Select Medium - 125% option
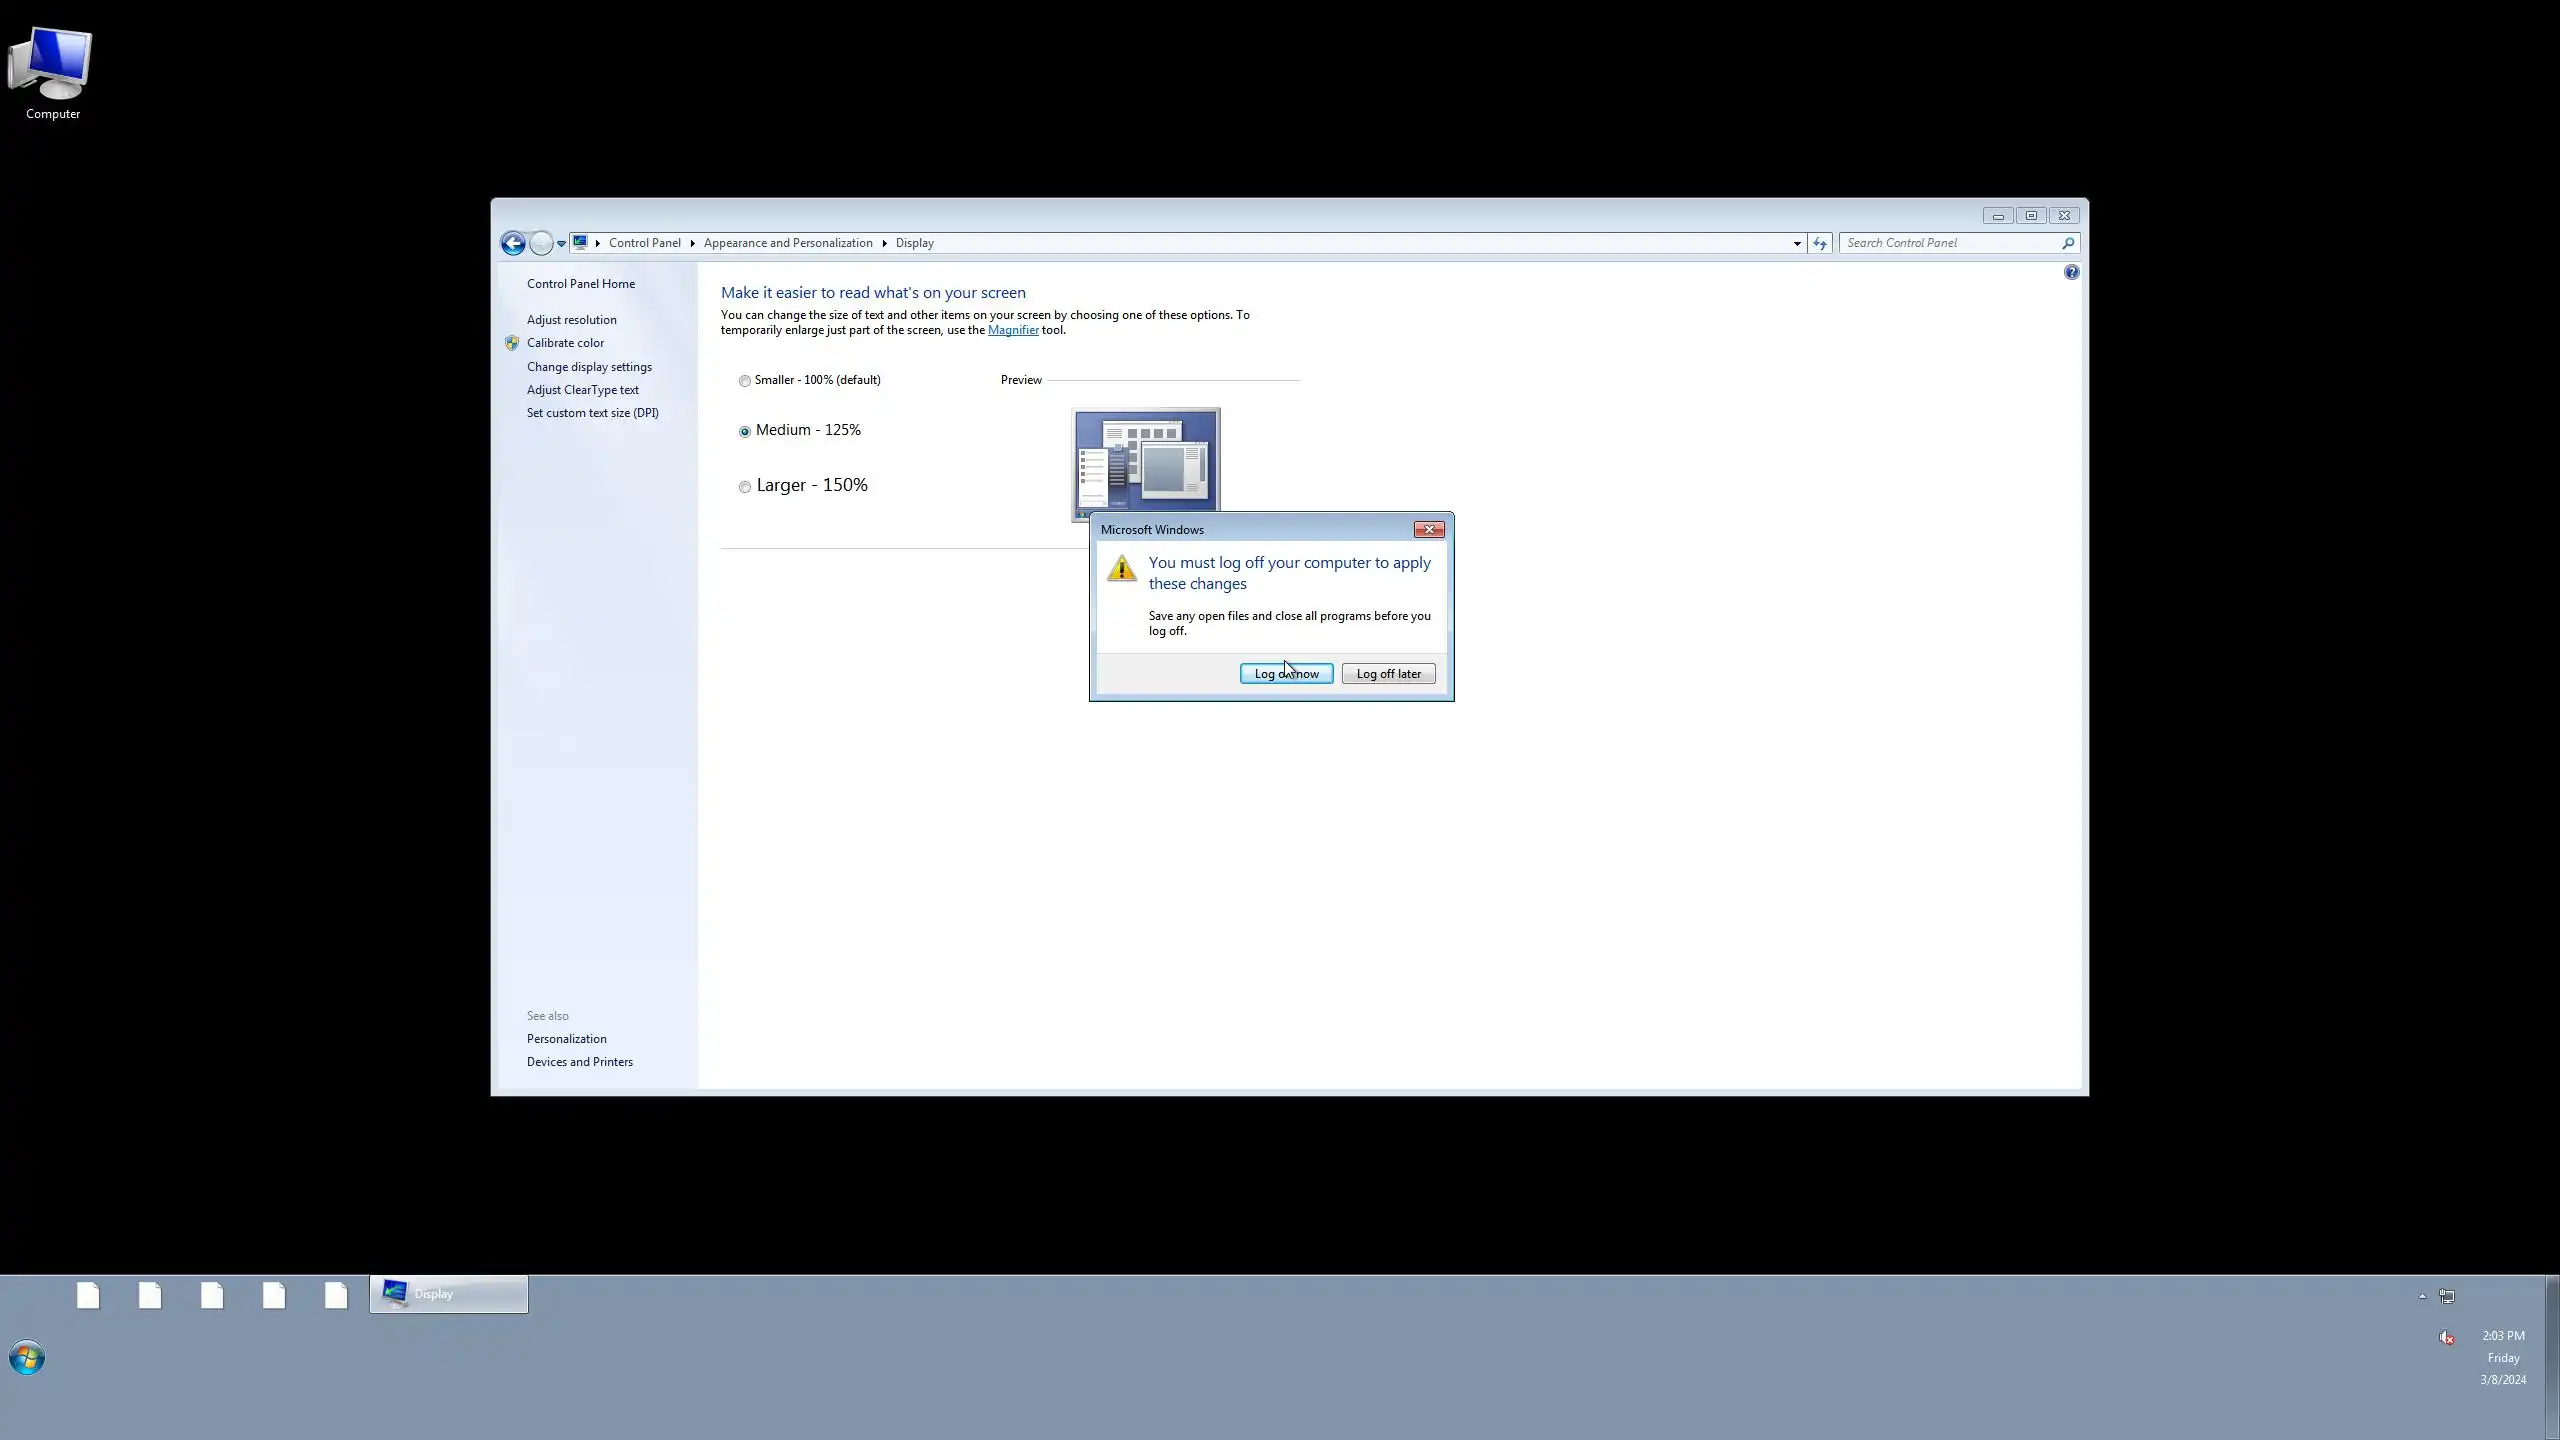 tap(745, 431)
